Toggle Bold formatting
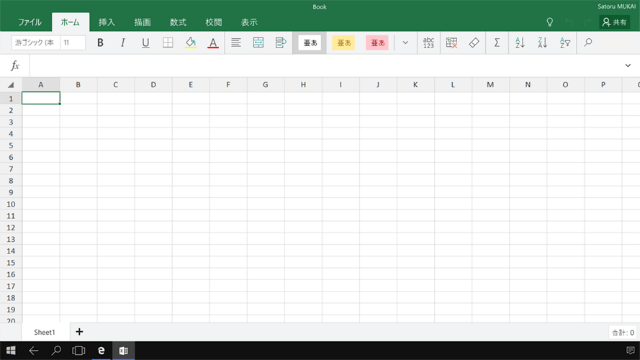Image resolution: width=640 pixels, height=360 pixels. (x=100, y=42)
